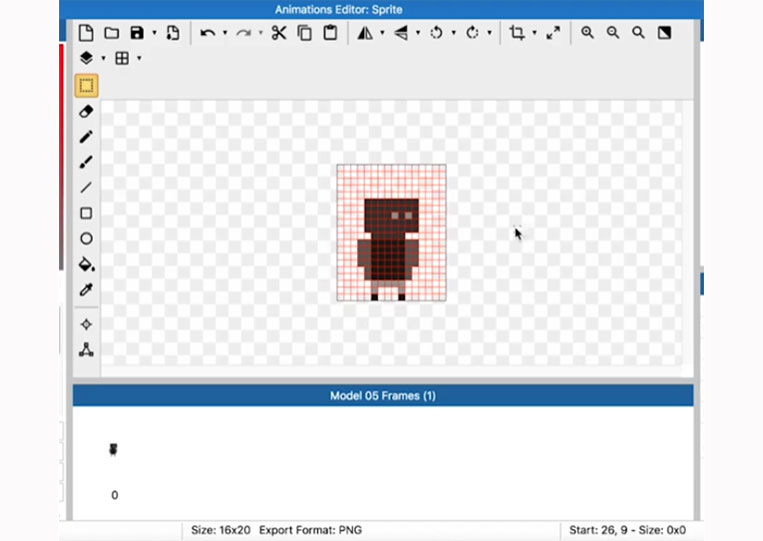
Task: Expand the vertical flip options arrow
Action: point(418,33)
